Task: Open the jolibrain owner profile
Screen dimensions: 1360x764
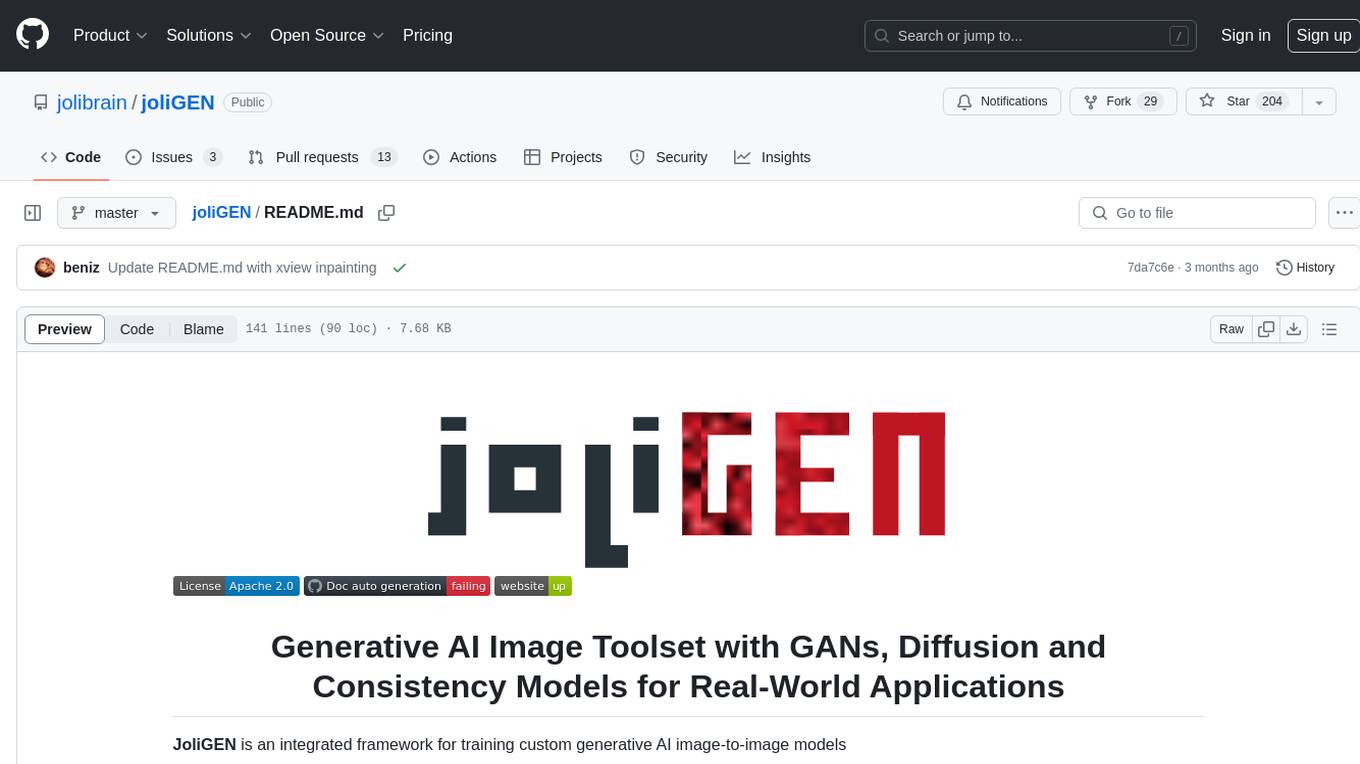Action: [92, 102]
